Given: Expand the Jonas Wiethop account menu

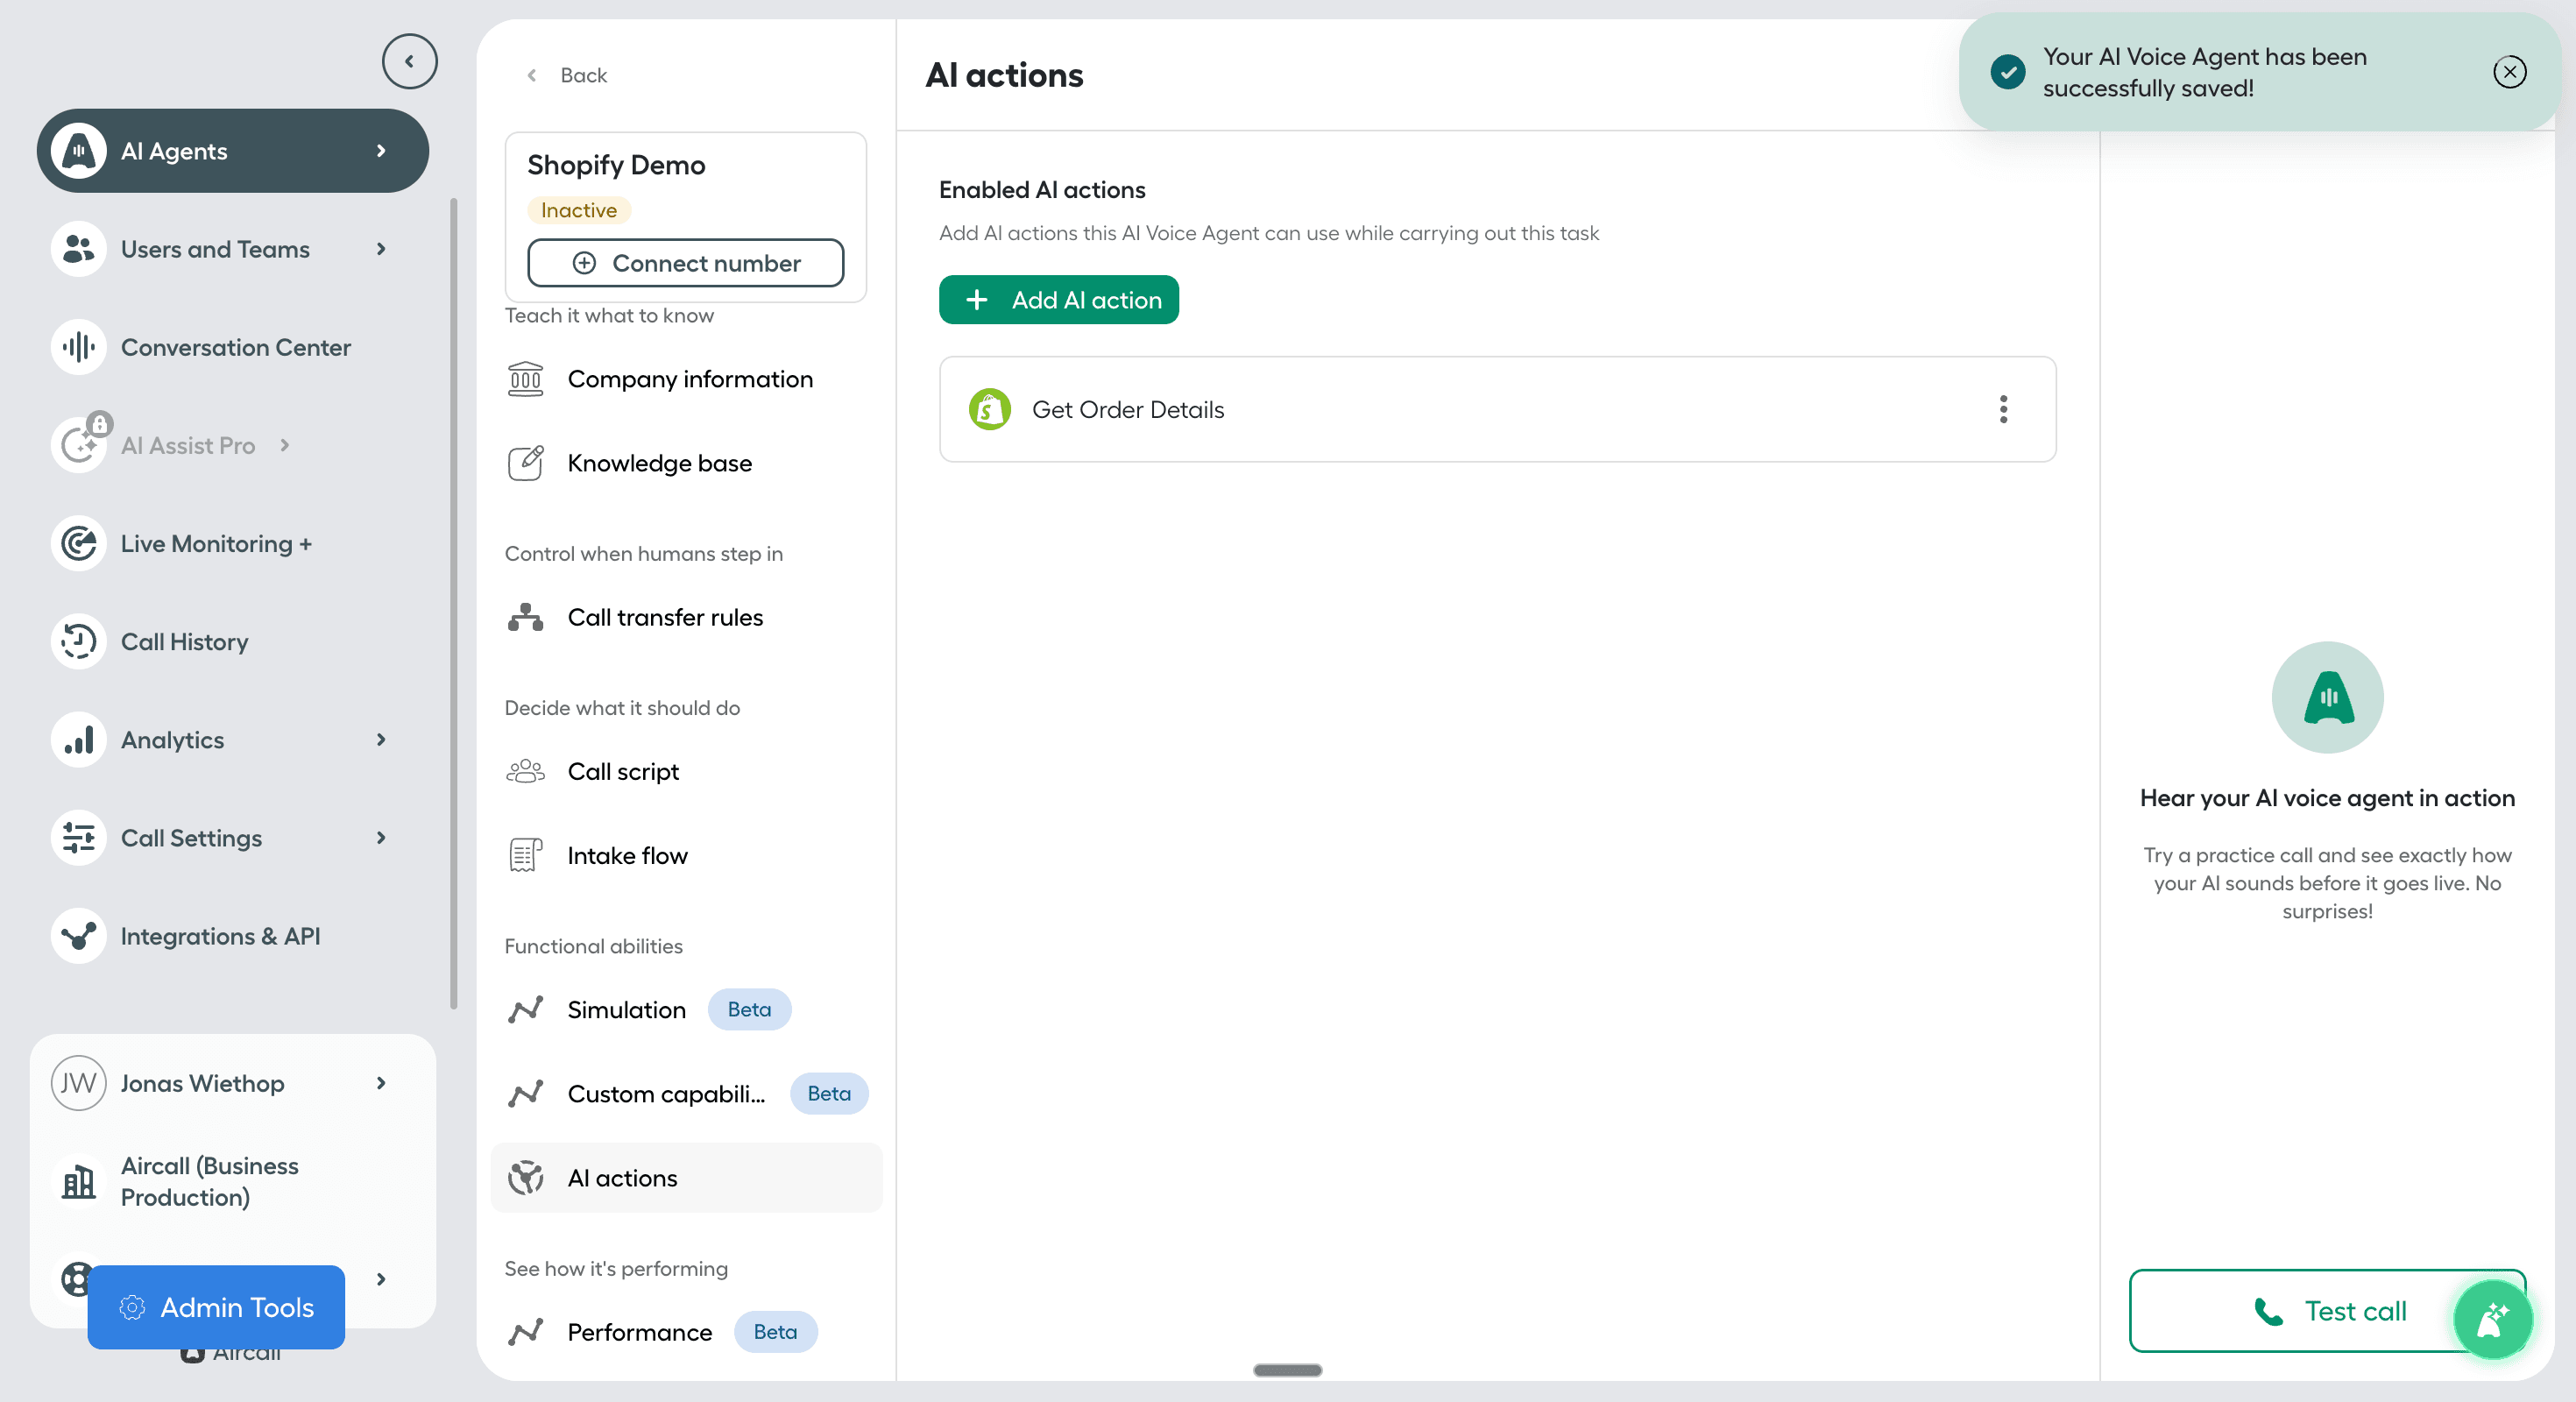Looking at the screenshot, I should pyautogui.click(x=381, y=1083).
